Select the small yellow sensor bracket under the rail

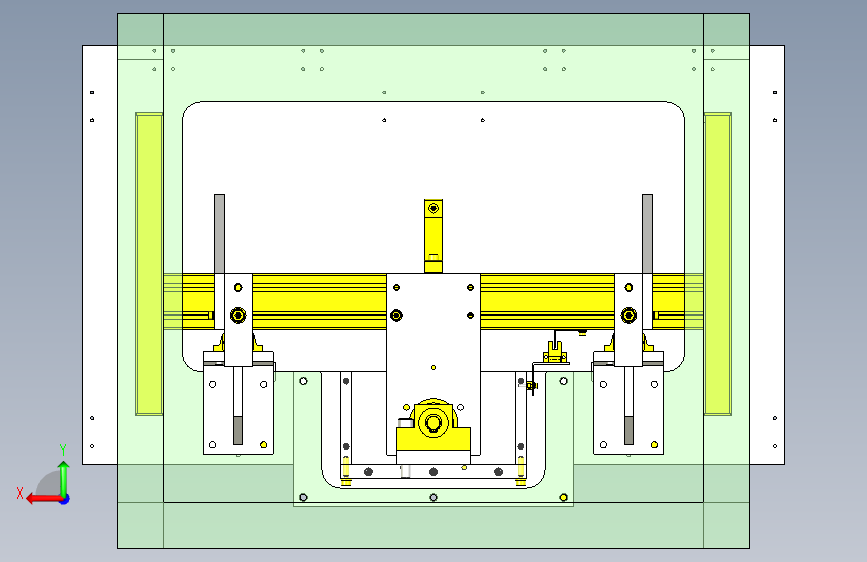555,352
